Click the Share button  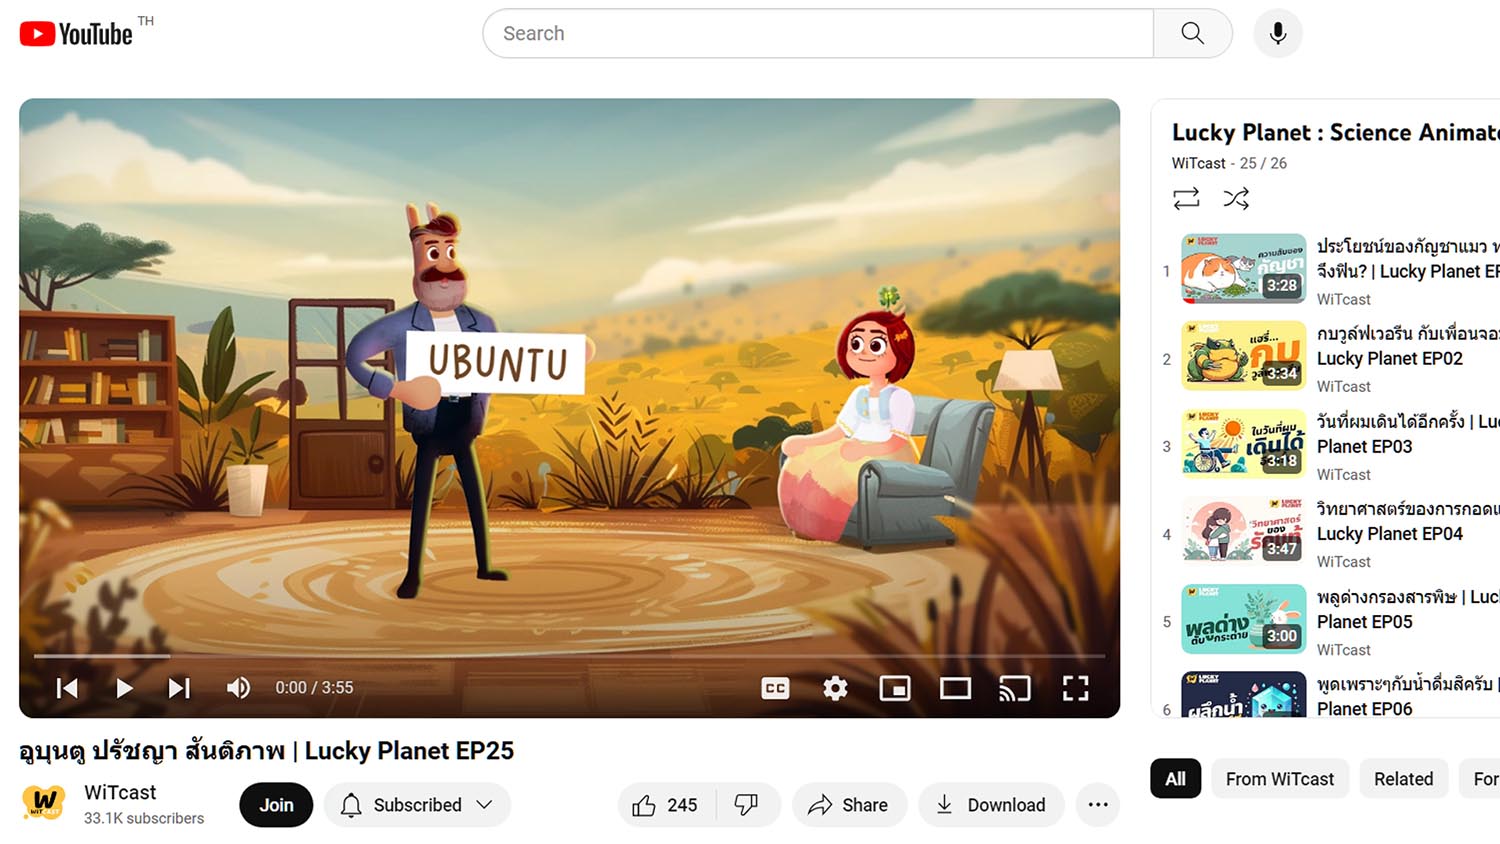[x=848, y=805]
